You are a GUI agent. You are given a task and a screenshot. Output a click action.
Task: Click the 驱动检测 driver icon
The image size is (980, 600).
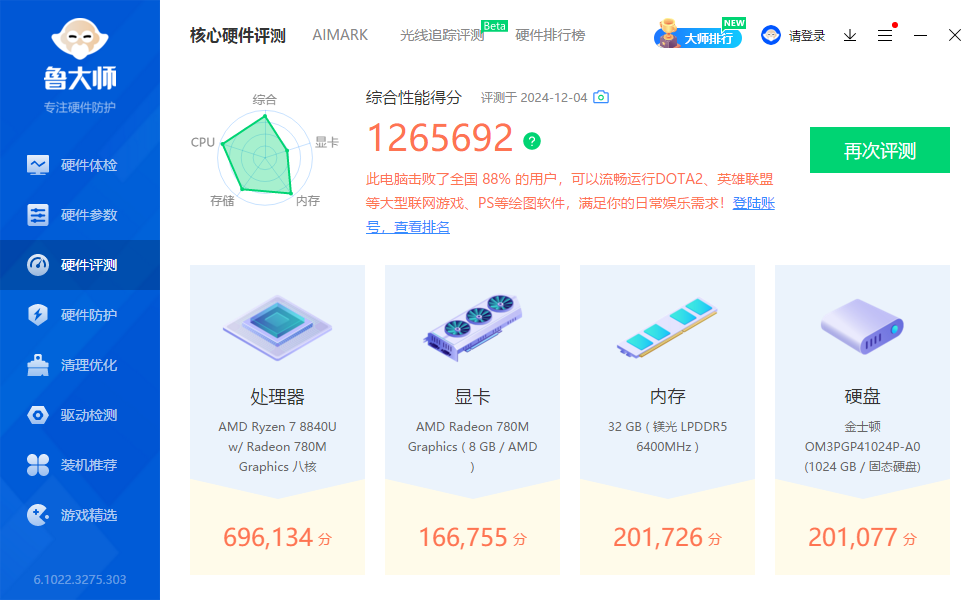tap(38, 415)
